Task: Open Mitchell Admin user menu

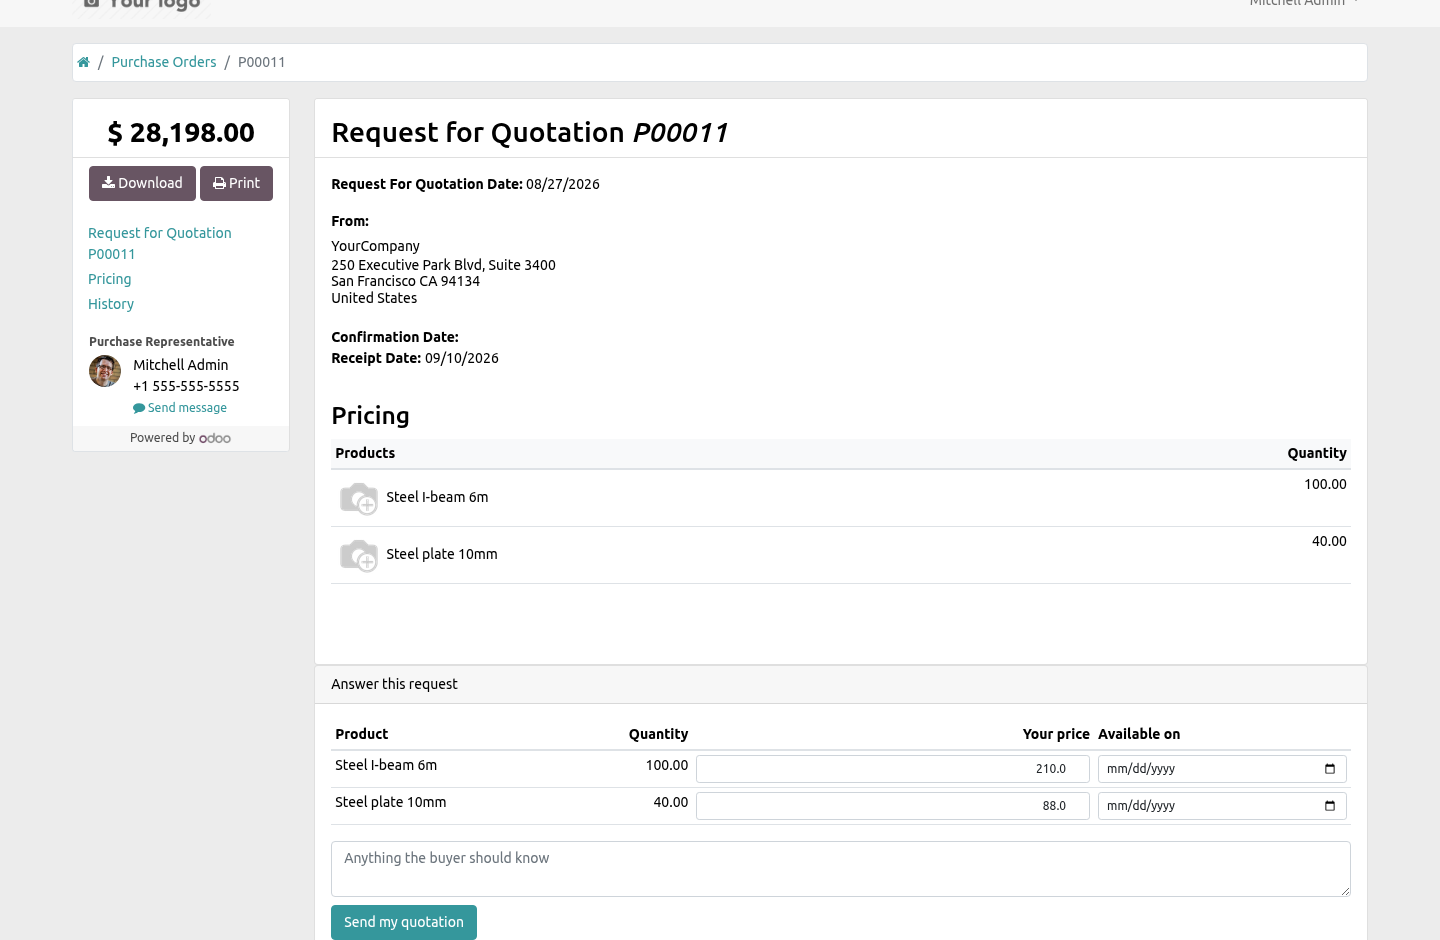Action: click(x=1304, y=3)
